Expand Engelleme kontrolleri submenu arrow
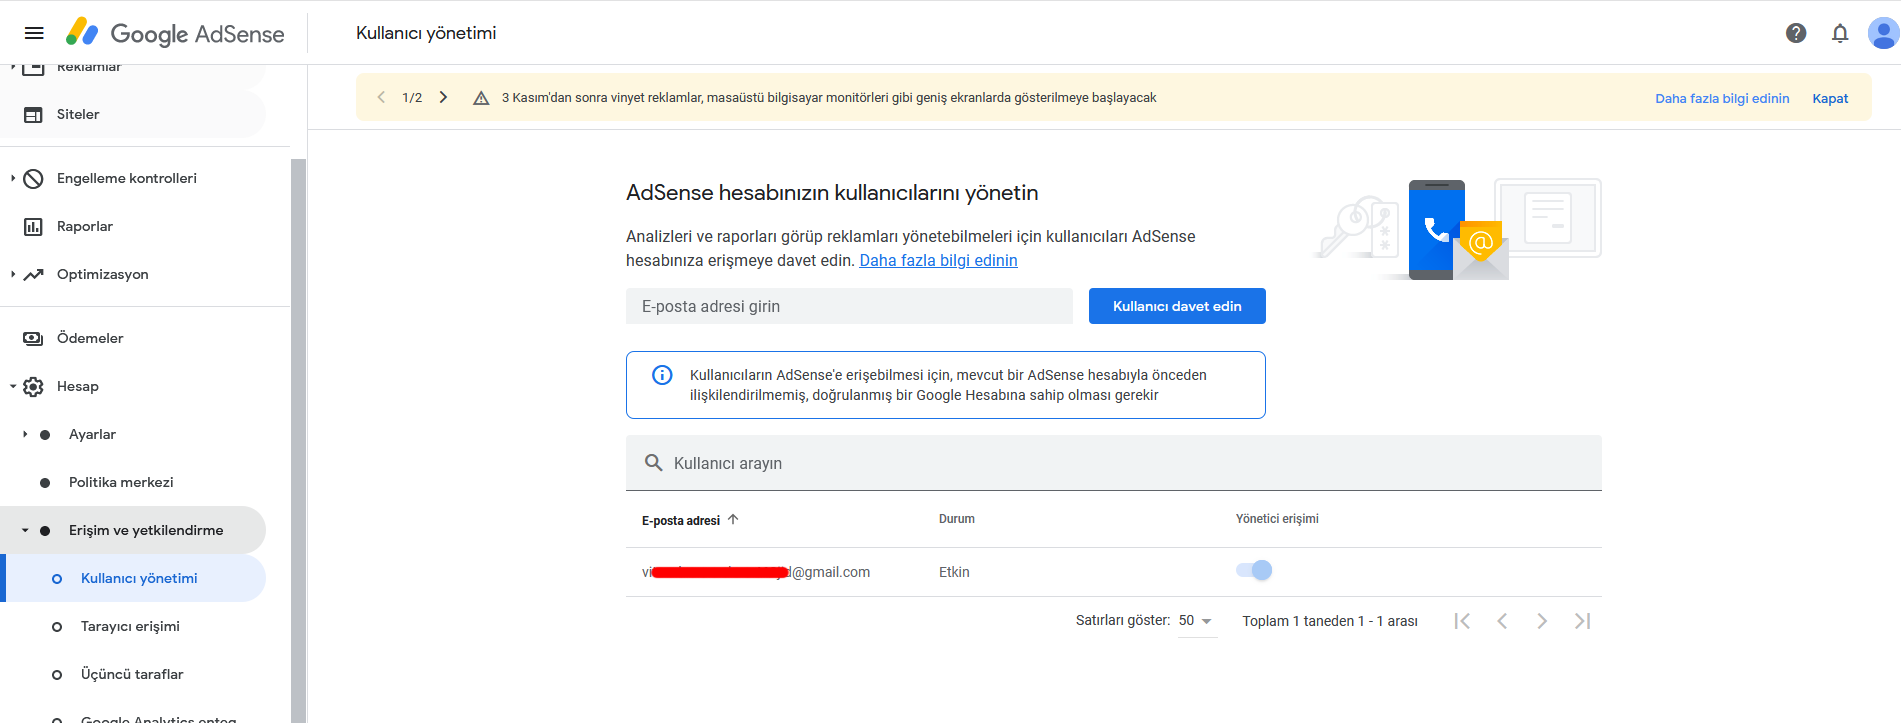 (x=13, y=178)
